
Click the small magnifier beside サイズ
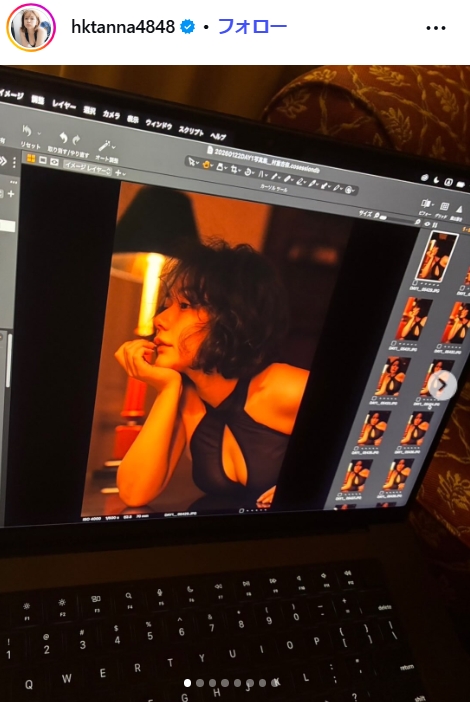(x=376, y=215)
